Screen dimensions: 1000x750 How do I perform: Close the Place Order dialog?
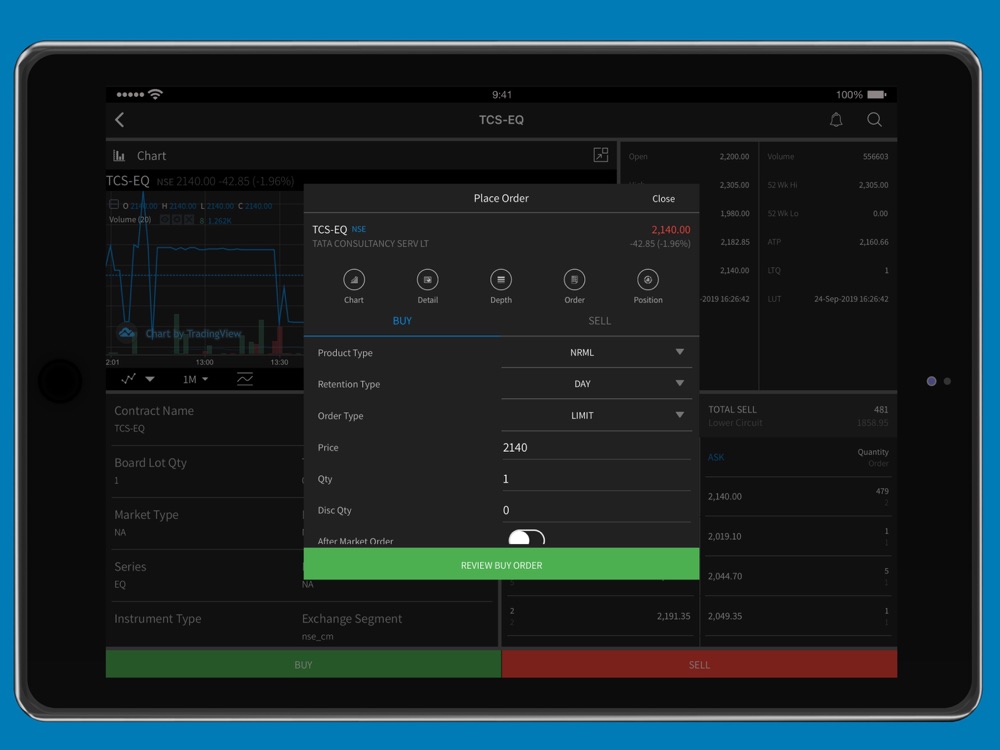coord(663,199)
